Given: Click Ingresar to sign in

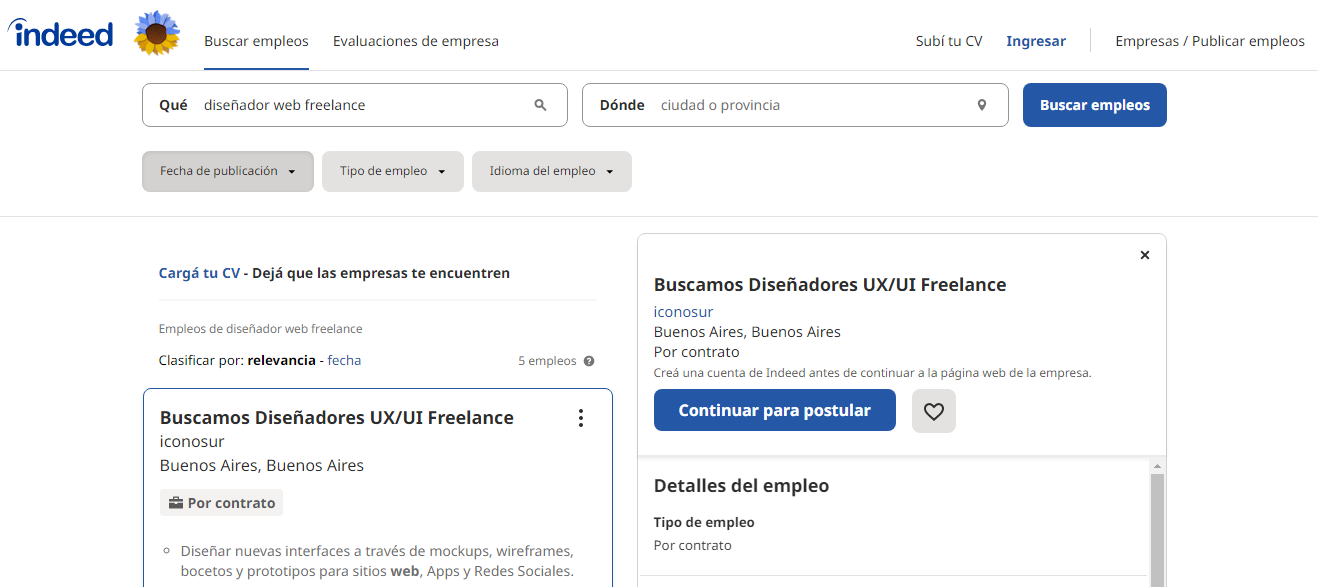Looking at the screenshot, I should 1035,41.
